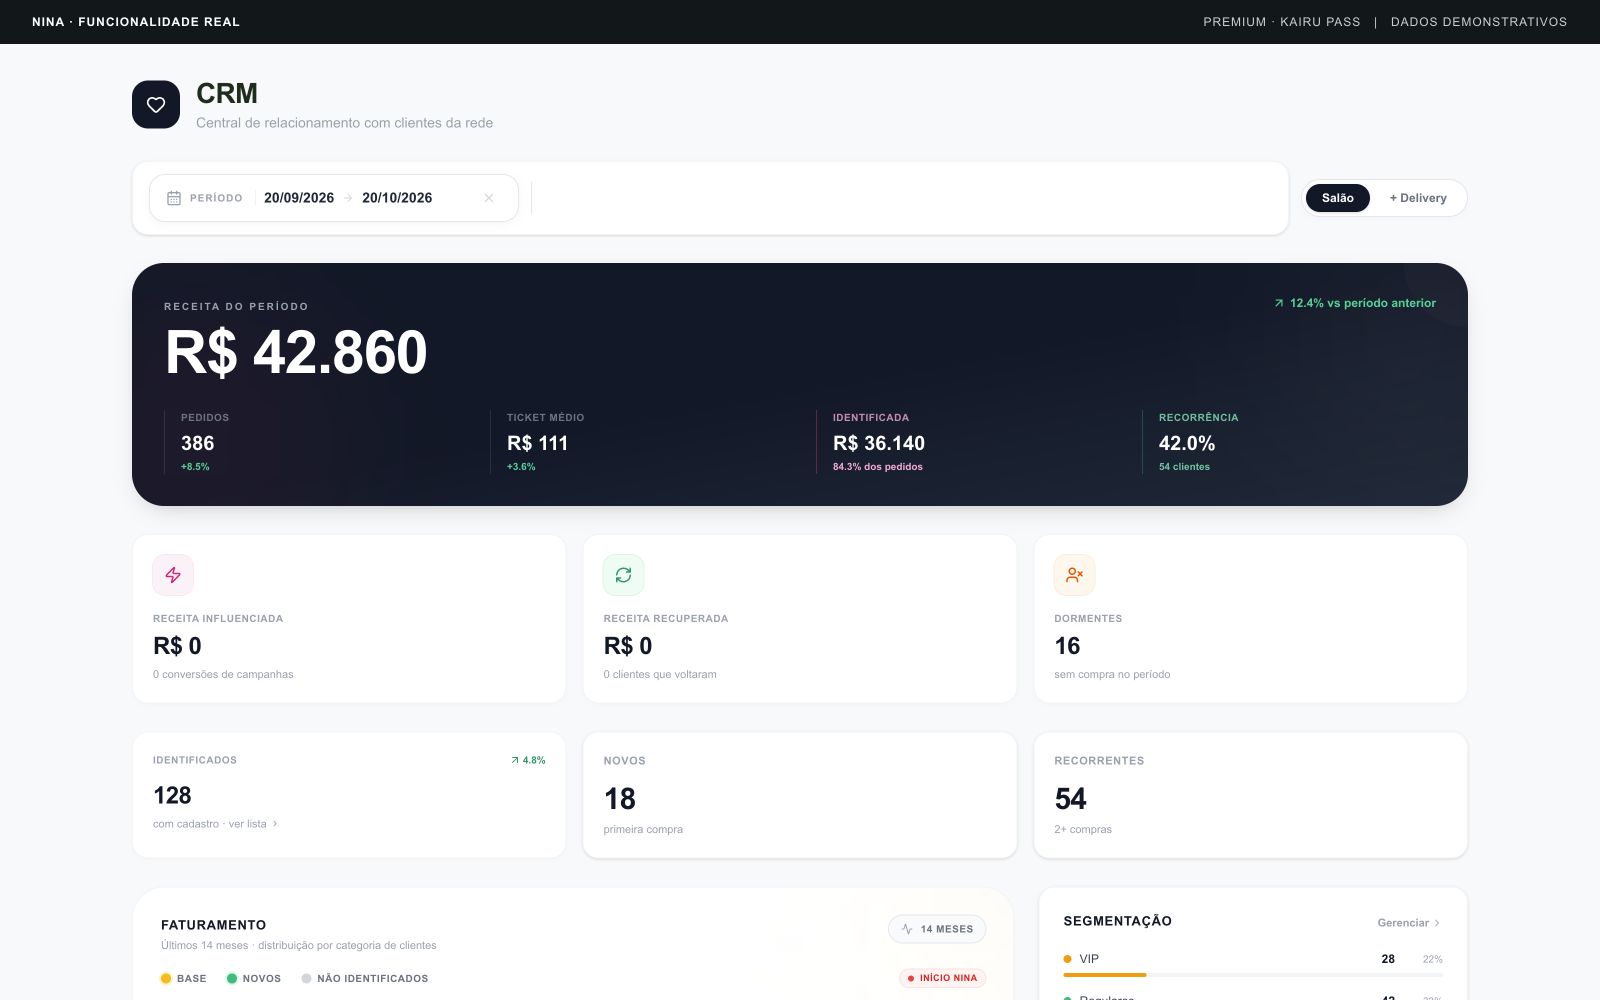The height and width of the screenshot is (1000, 1600).
Task: Click the VIP segment progress bar
Action: coord(1253,974)
